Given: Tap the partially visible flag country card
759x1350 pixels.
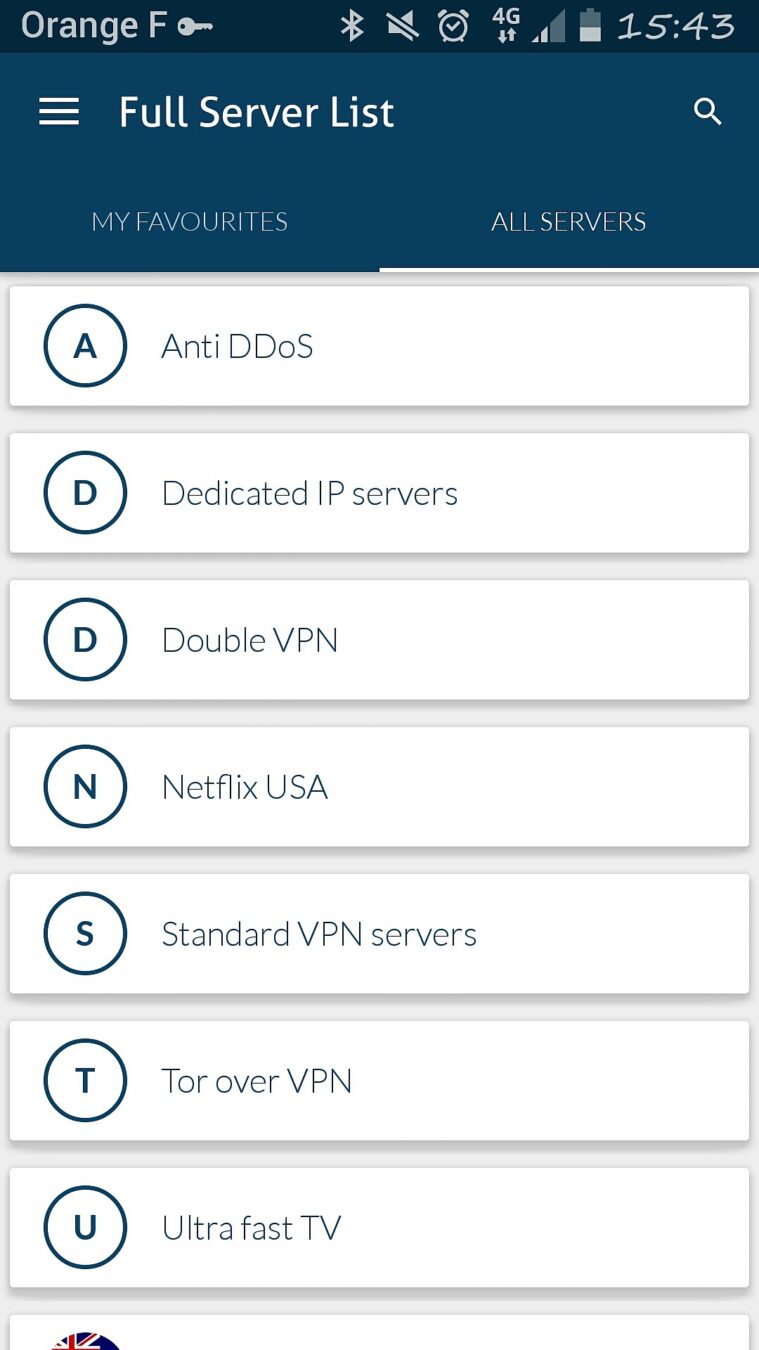Looking at the screenshot, I should pyautogui.click(x=380, y=1334).
